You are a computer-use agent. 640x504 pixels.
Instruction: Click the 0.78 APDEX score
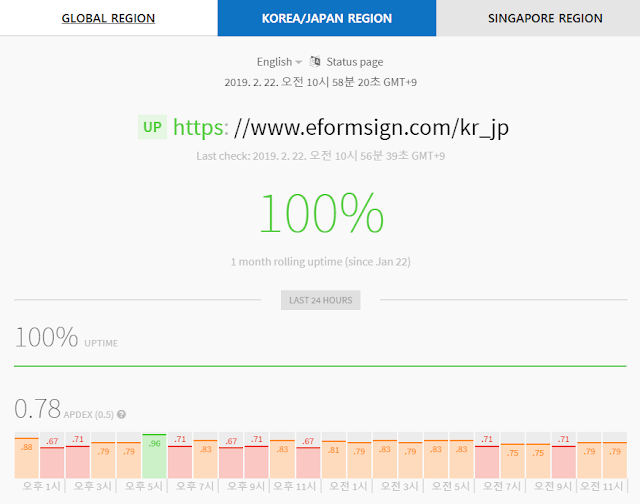(38, 409)
